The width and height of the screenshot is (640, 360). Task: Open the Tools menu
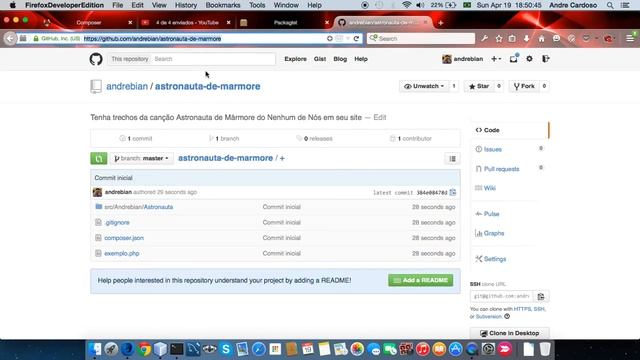click(257, 5)
